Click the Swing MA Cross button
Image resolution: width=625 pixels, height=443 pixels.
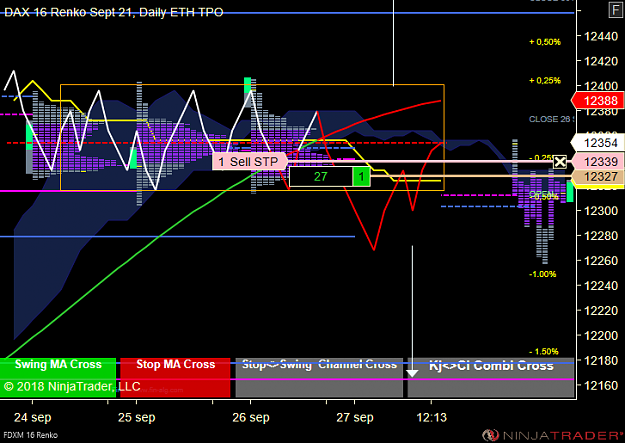[58, 377]
